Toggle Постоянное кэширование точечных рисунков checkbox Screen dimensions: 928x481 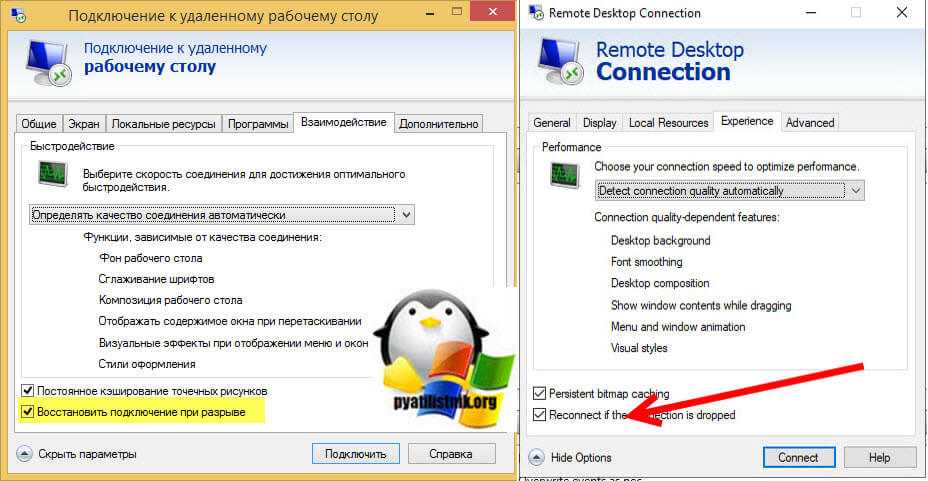28,391
